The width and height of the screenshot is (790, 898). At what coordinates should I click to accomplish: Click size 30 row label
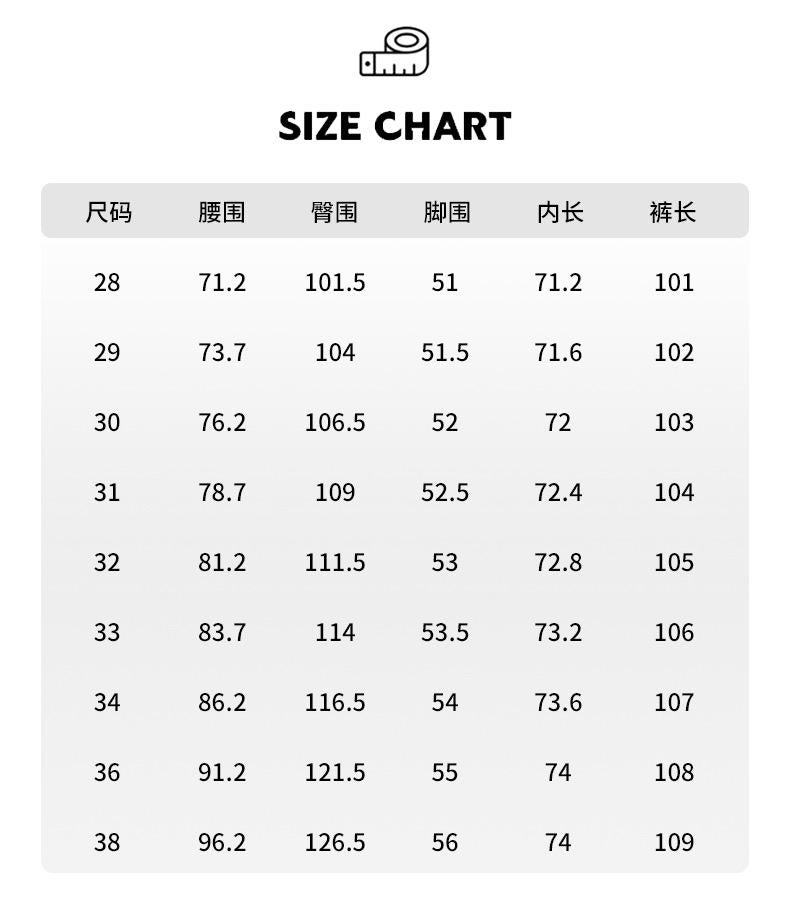(107, 423)
